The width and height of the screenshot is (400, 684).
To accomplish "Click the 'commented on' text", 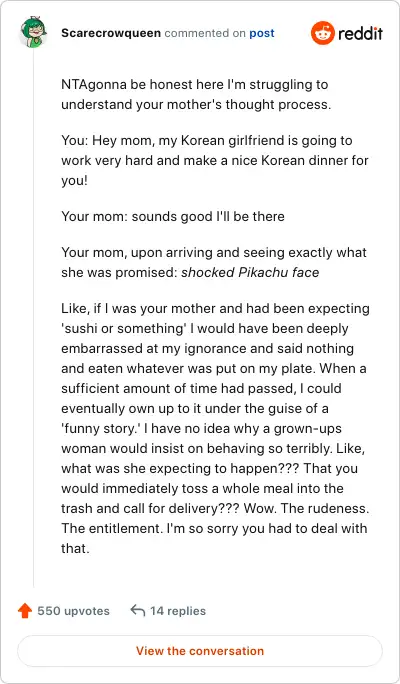I will click(x=205, y=33).
